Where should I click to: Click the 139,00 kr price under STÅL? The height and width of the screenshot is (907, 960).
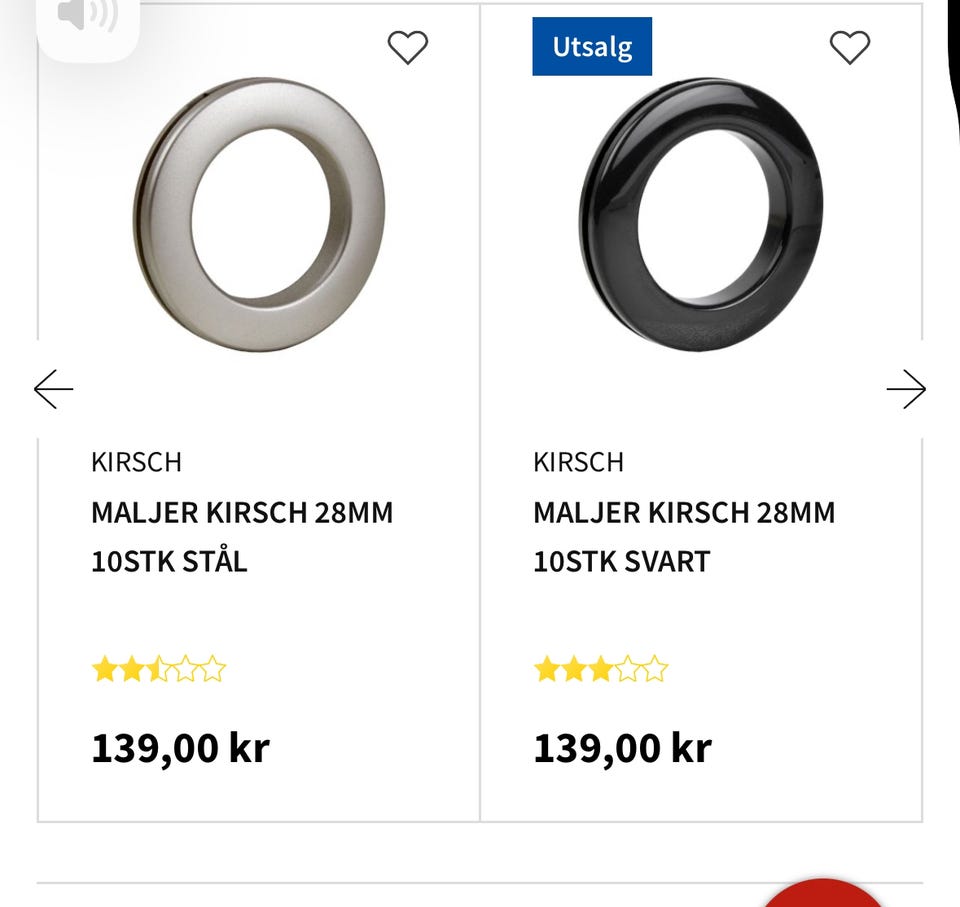coord(181,748)
